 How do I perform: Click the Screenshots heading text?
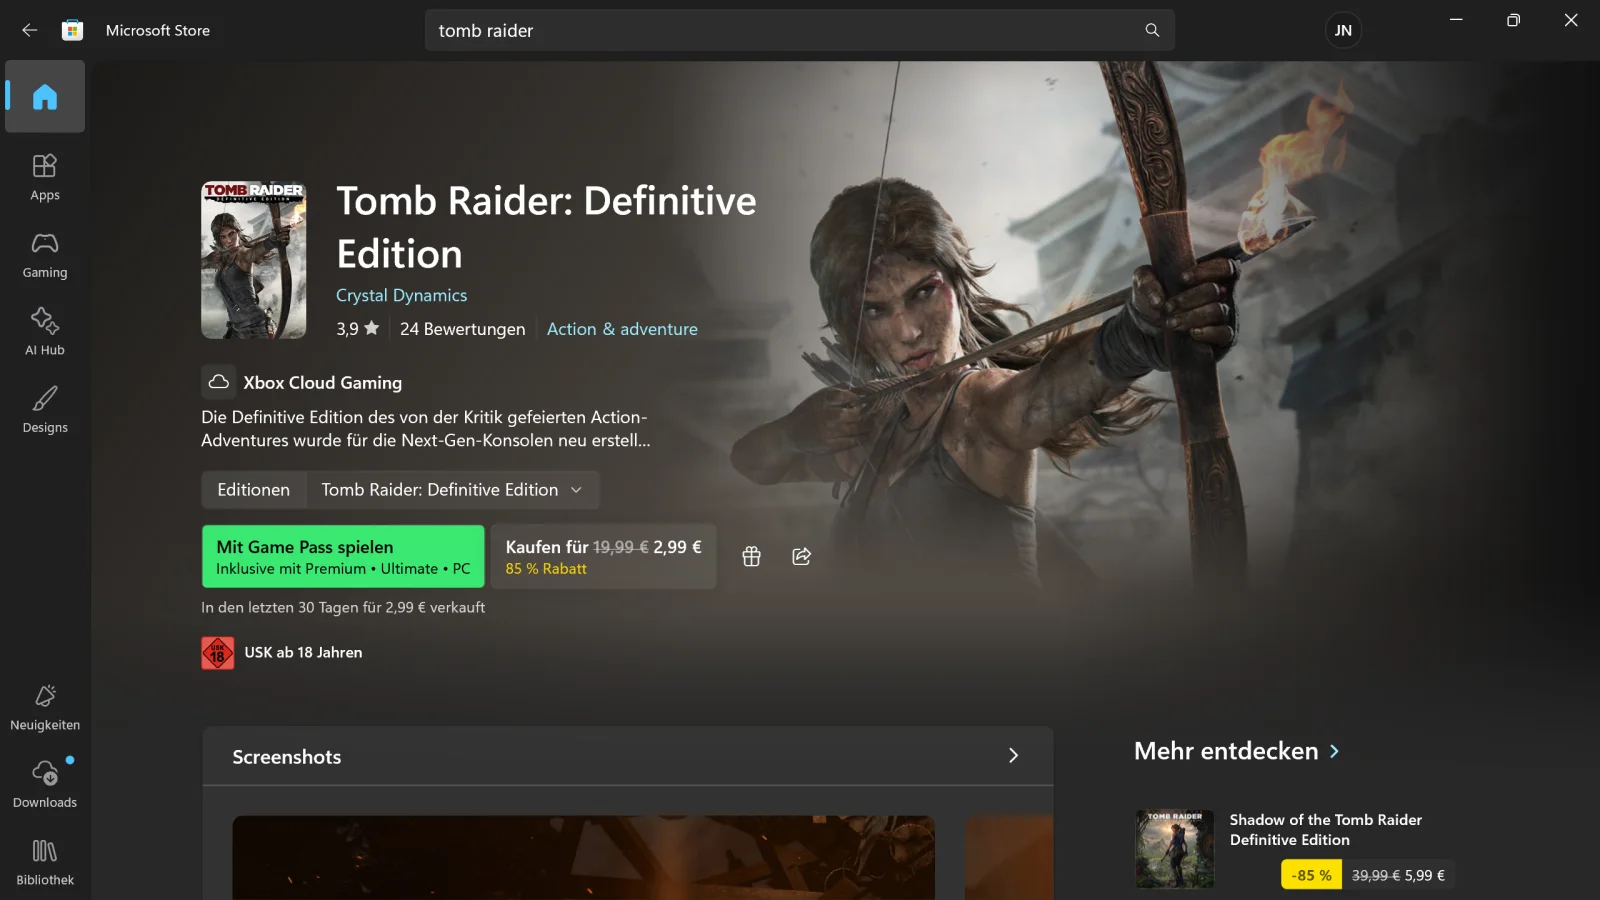pyautogui.click(x=287, y=757)
